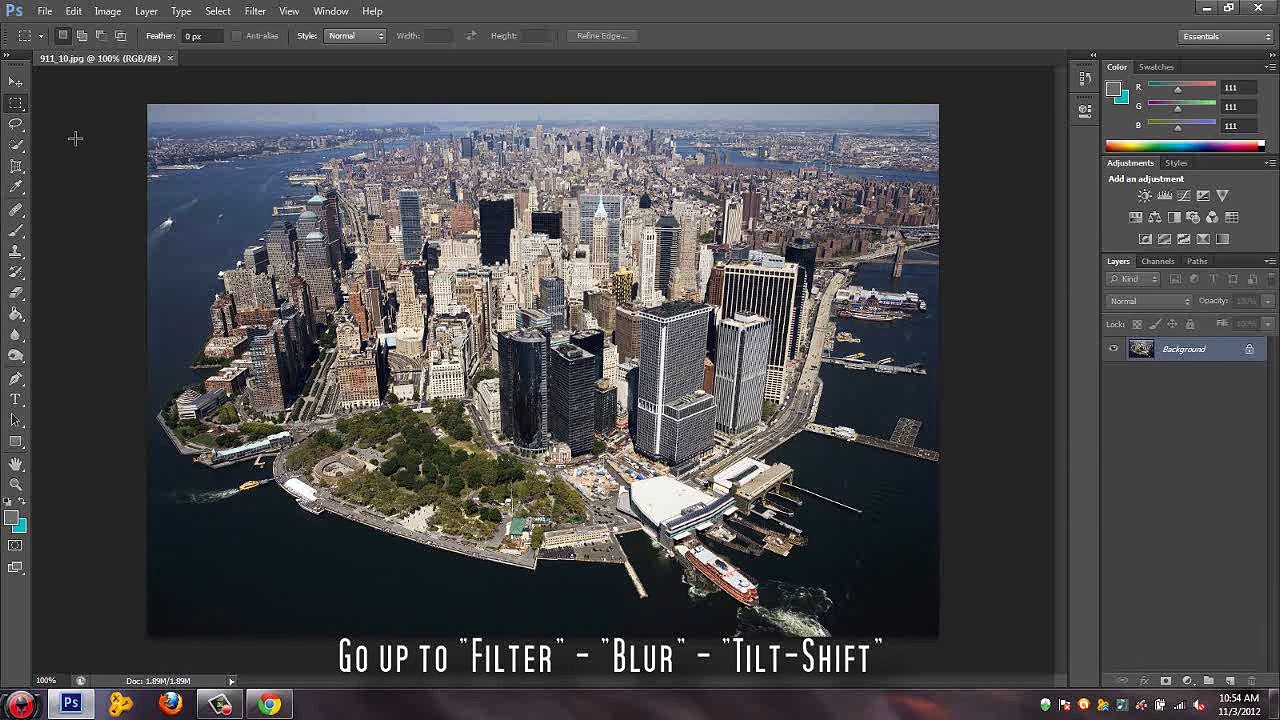The height and width of the screenshot is (720, 1280).
Task: Select the Rectangle shape tool
Action: coord(16,442)
